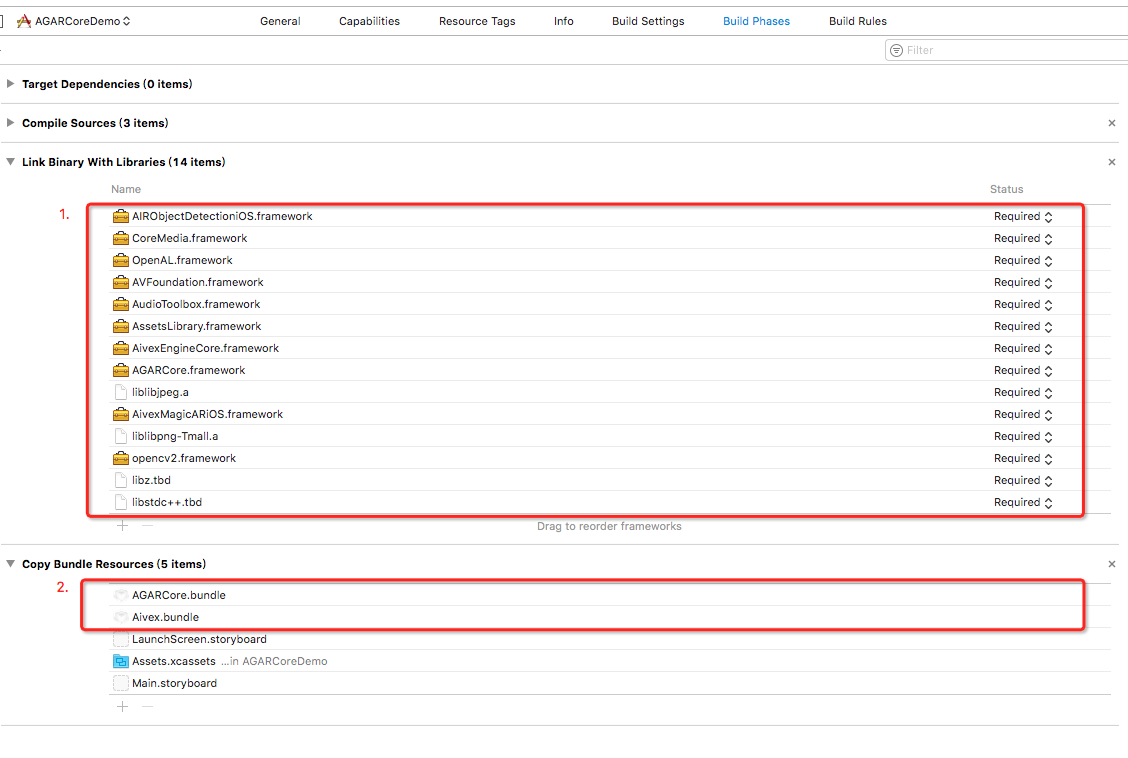Expand the Compile Sources section
1128x758 pixels.
[x=10, y=122]
